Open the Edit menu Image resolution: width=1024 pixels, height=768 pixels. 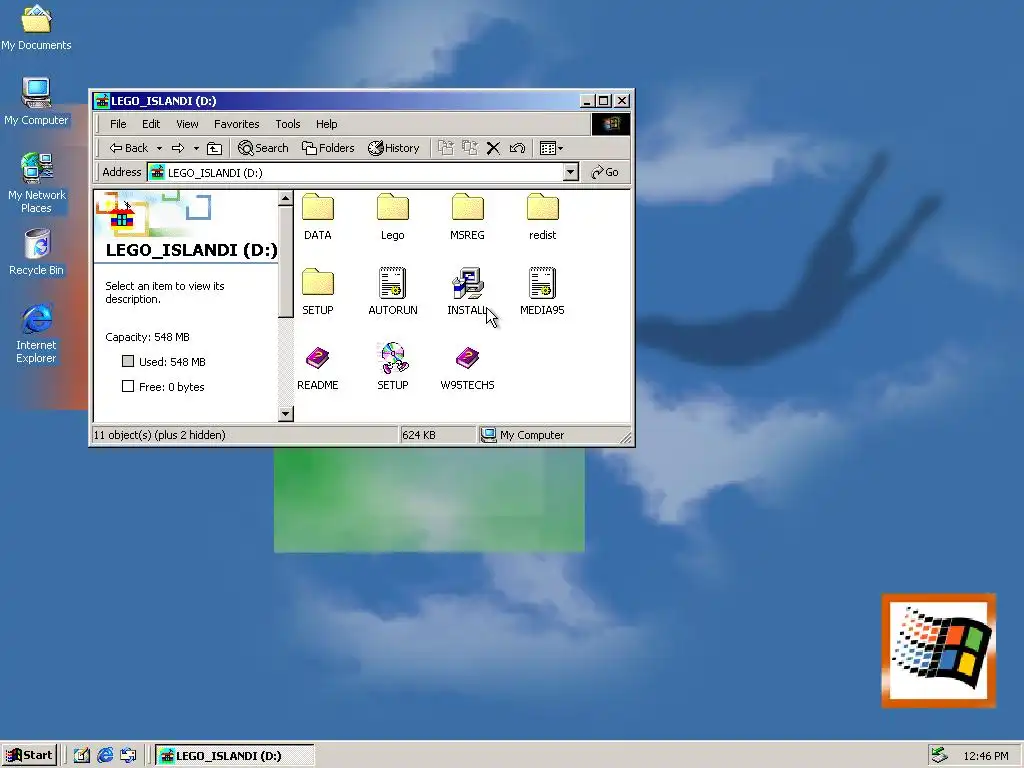[151, 124]
